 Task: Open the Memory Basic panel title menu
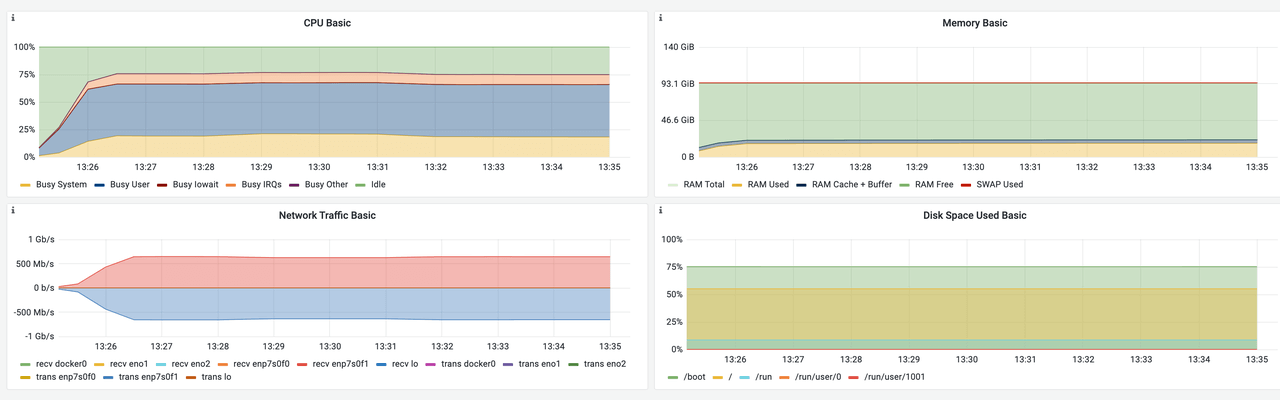point(975,23)
